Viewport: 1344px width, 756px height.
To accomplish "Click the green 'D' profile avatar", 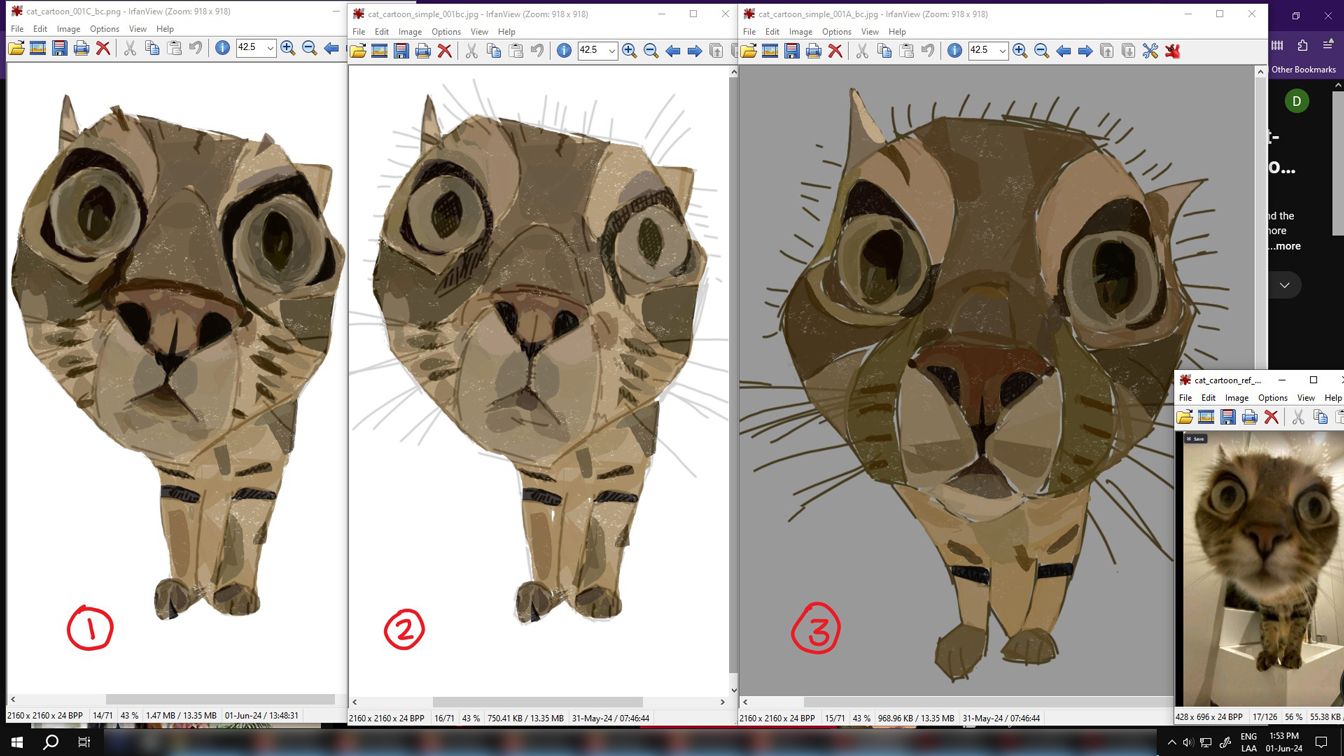I will click(1297, 101).
